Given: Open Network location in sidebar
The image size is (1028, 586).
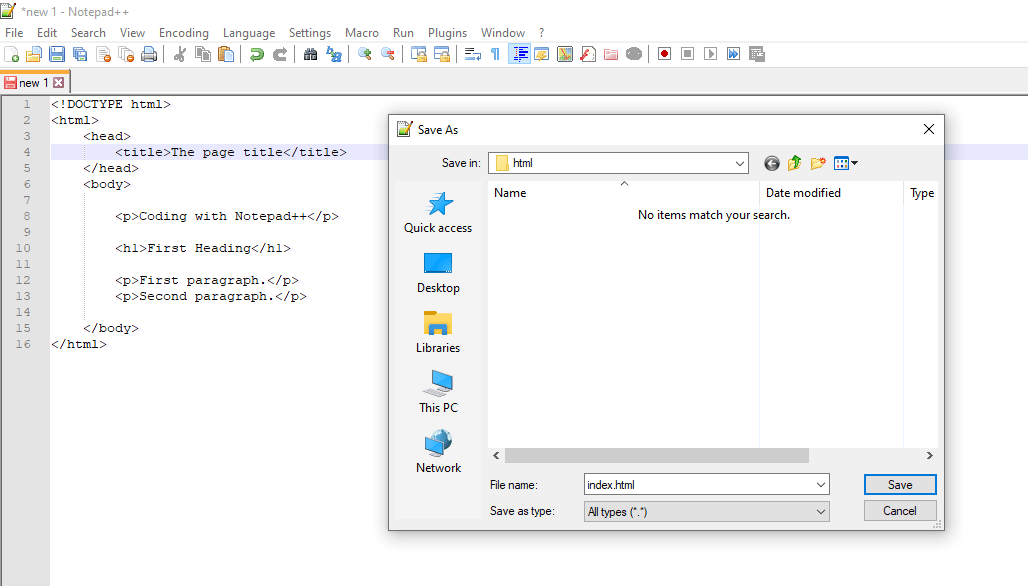Looking at the screenshot, I should pyautogui.click(x=438, y=452).
